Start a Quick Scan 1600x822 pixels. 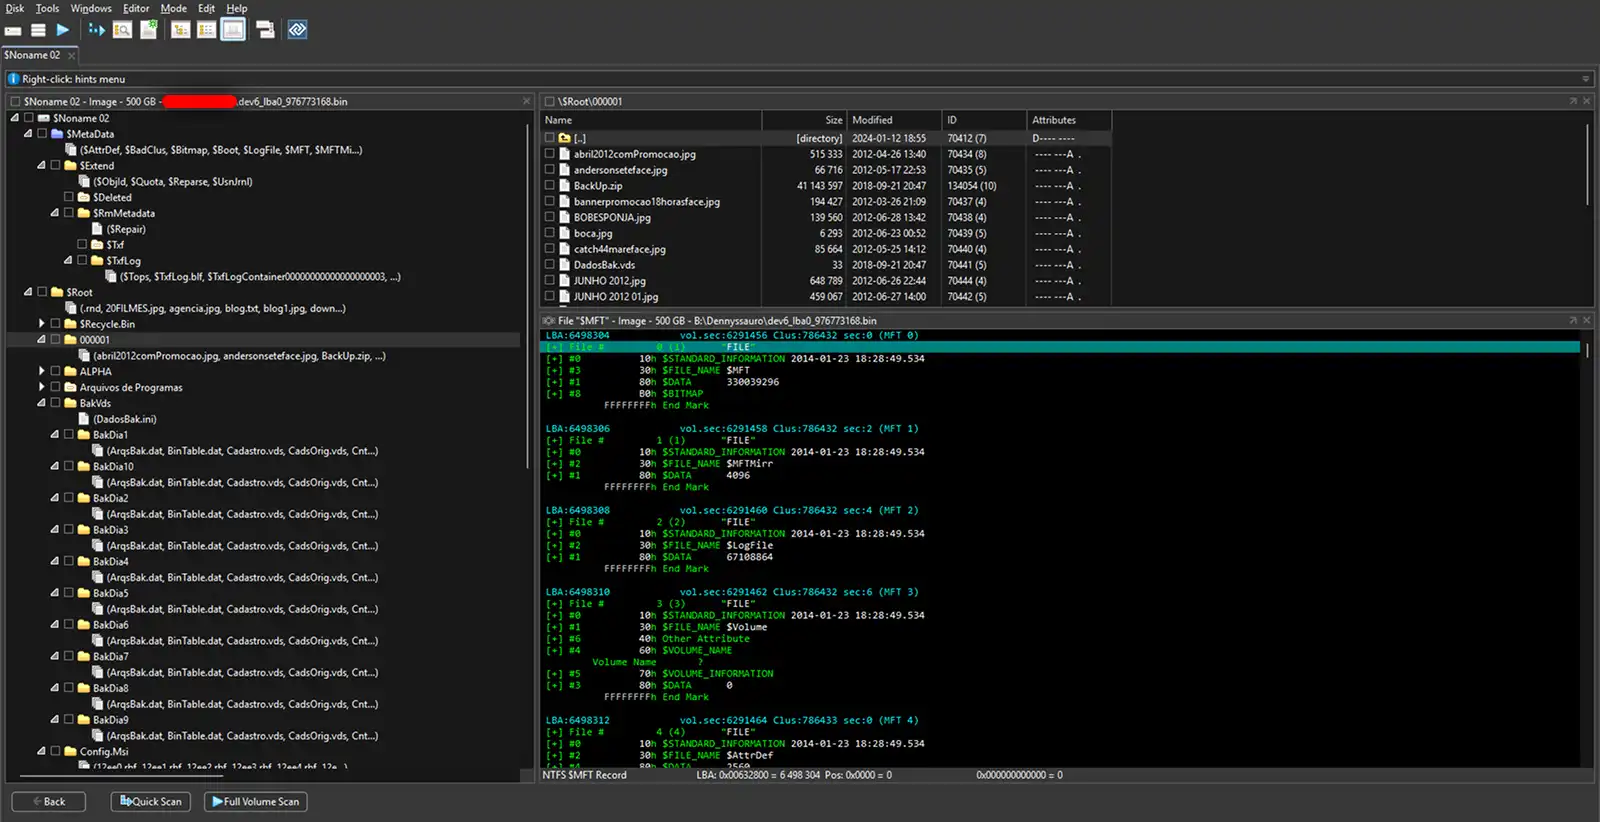click(x=151, y=802)
